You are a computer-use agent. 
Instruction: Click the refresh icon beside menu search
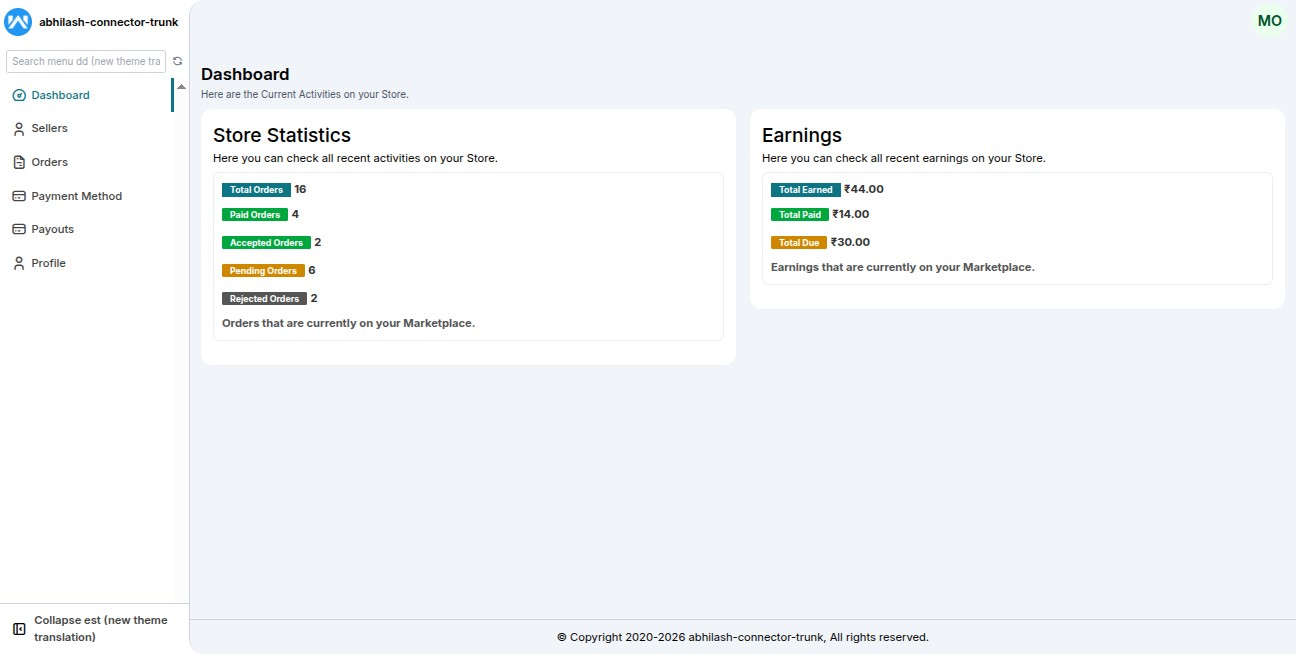178,61
